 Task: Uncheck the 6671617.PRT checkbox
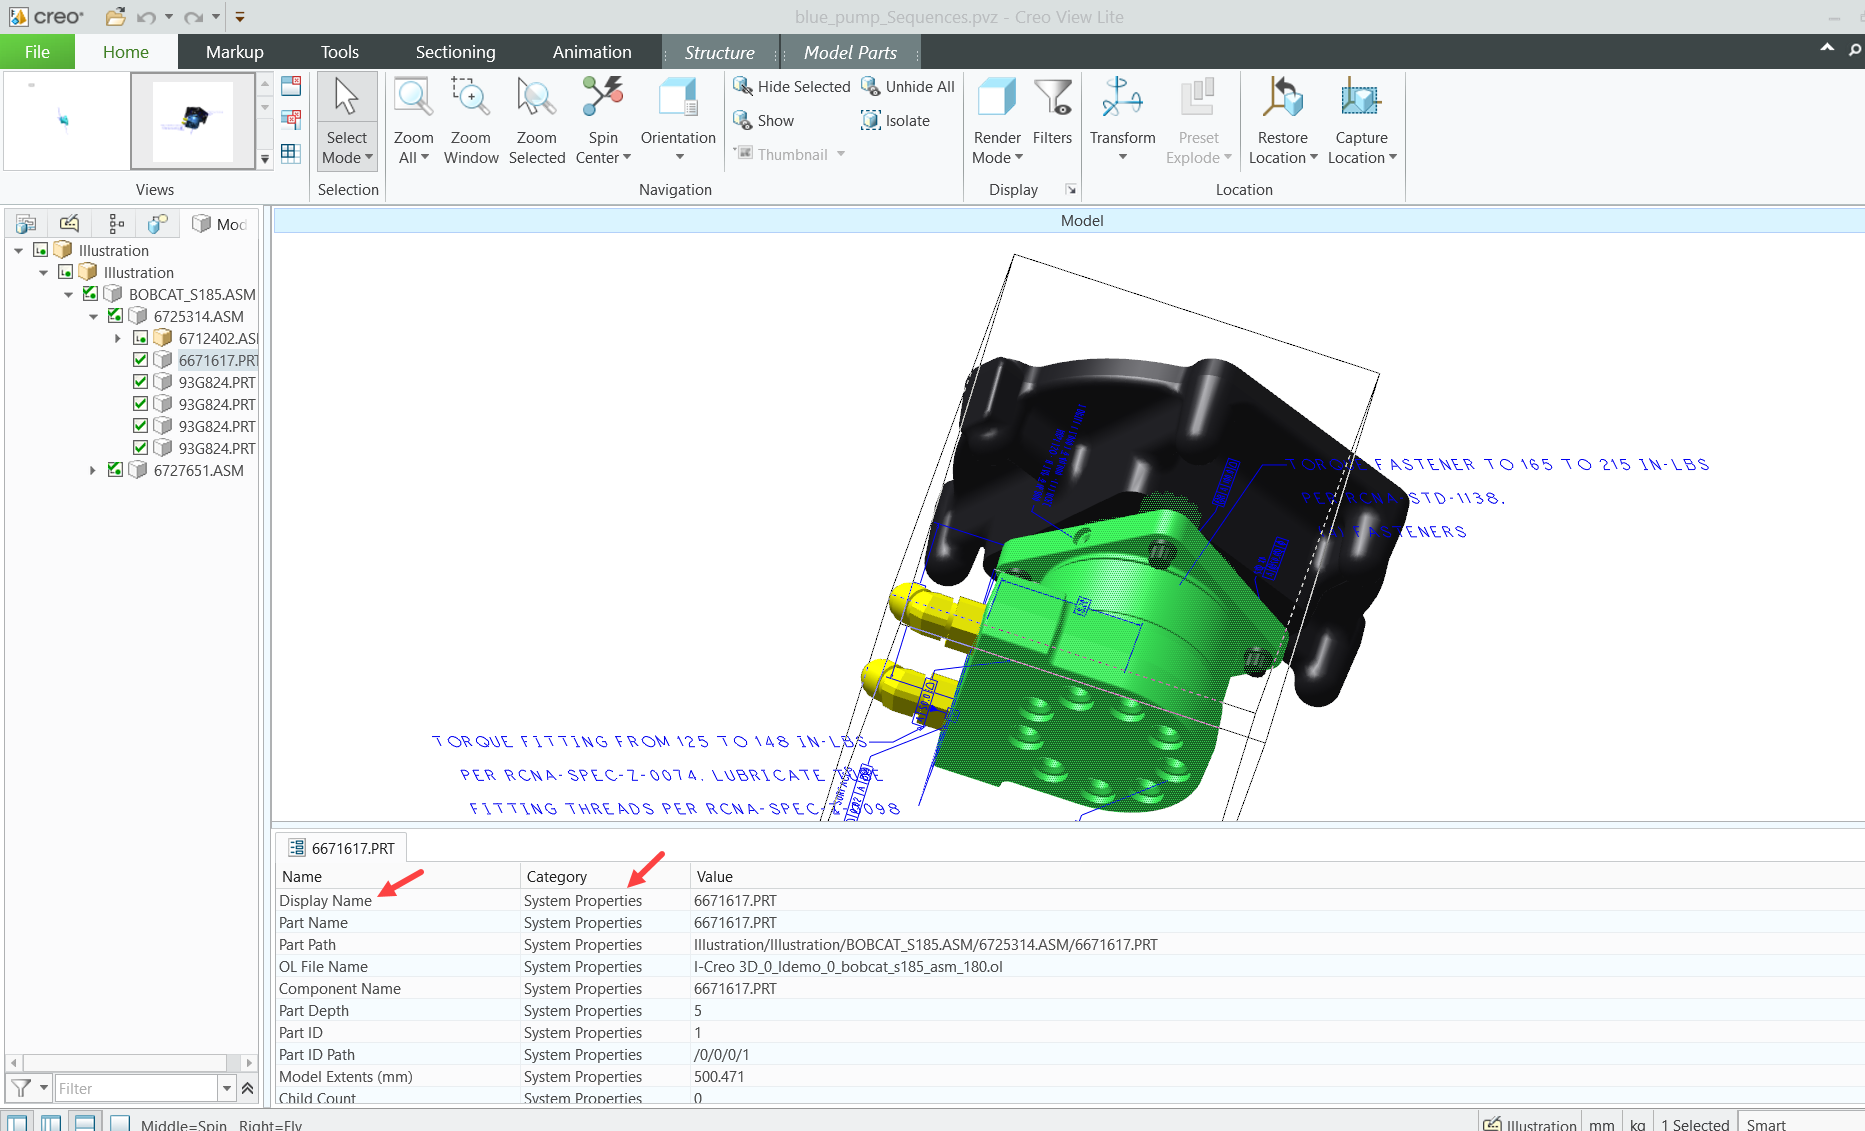point(140,360)
